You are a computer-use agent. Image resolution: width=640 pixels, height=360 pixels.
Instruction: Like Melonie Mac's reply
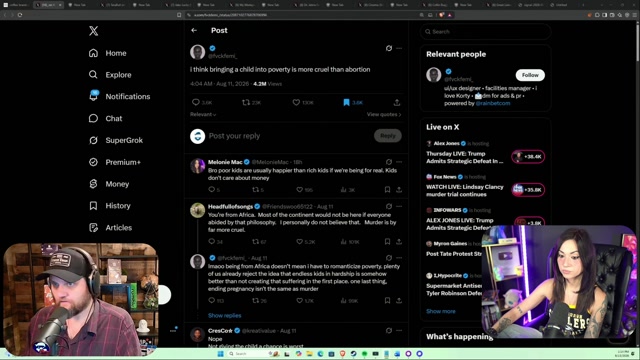[x=300, y=189]
